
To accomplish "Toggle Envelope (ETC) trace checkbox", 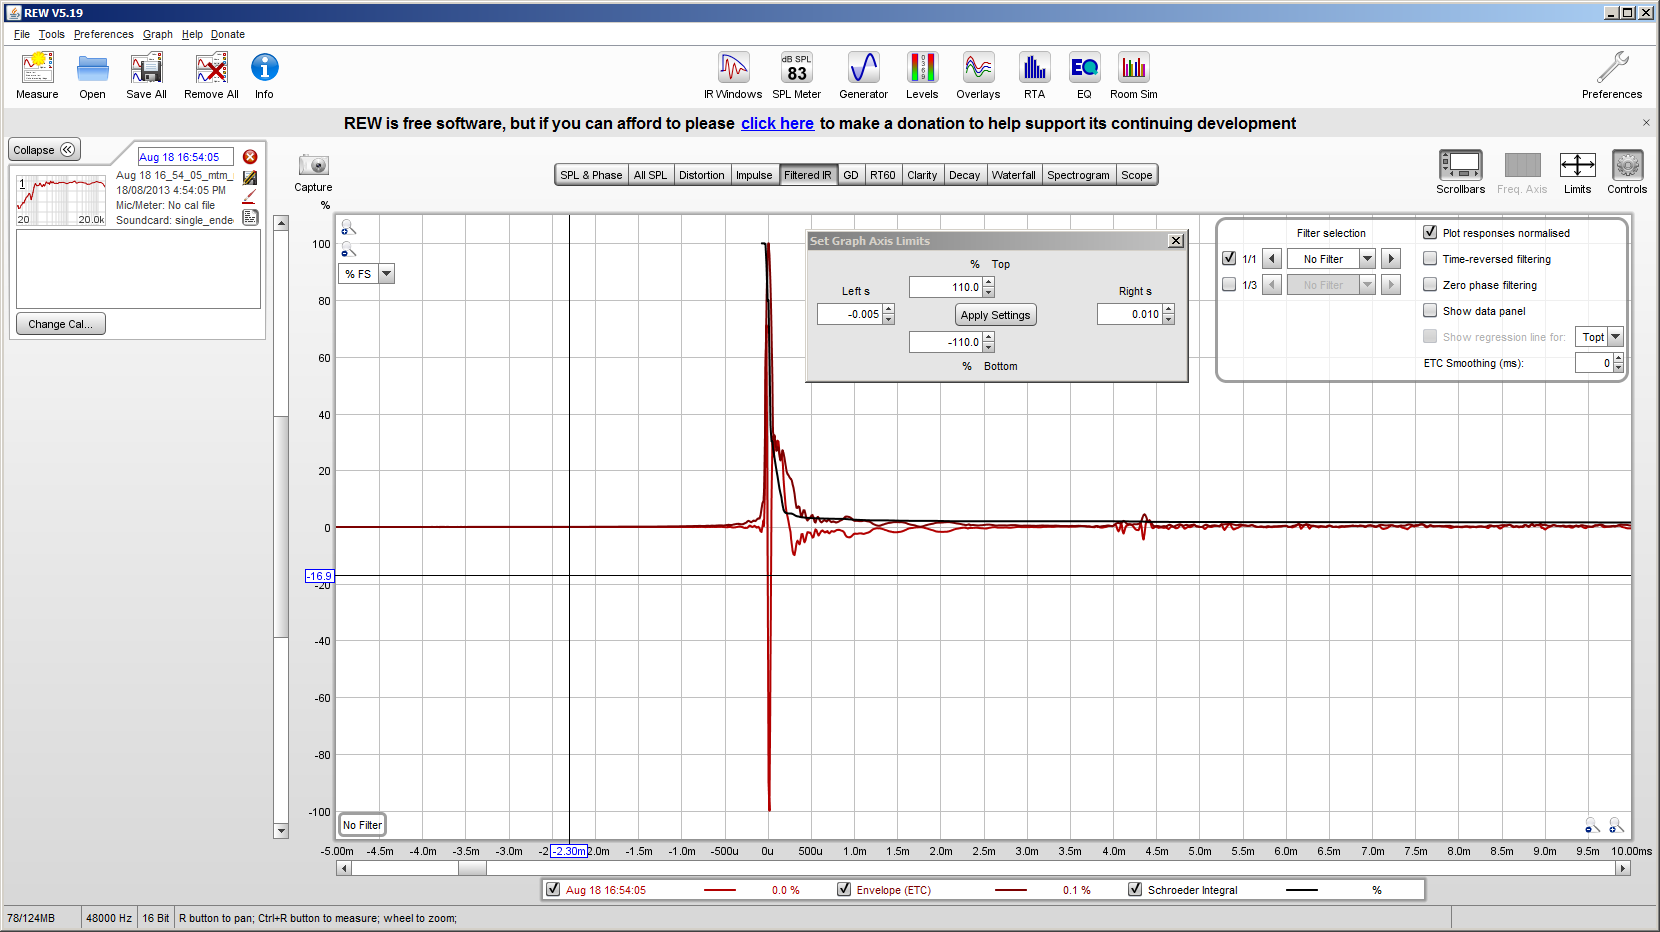I will point(844,889).
